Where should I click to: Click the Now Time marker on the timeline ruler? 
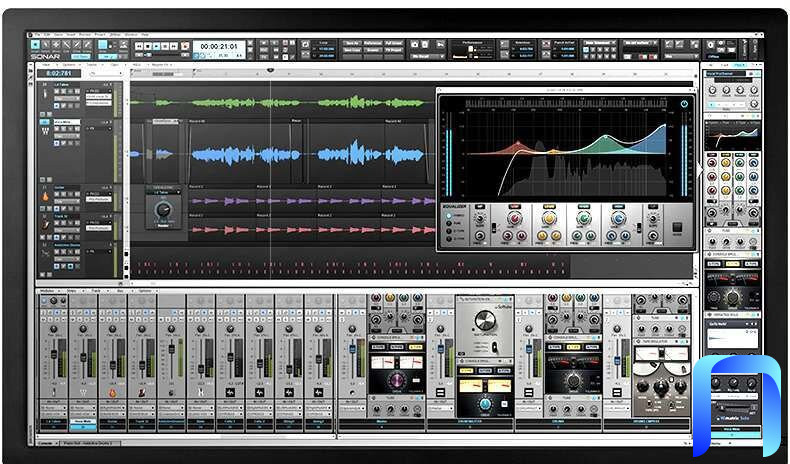coord(271,71)
